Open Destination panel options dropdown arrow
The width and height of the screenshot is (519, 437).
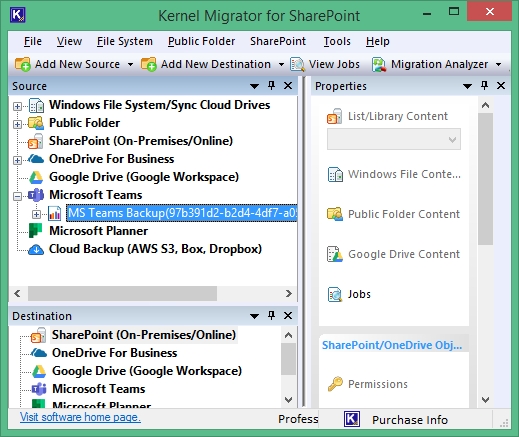point(254,316)
